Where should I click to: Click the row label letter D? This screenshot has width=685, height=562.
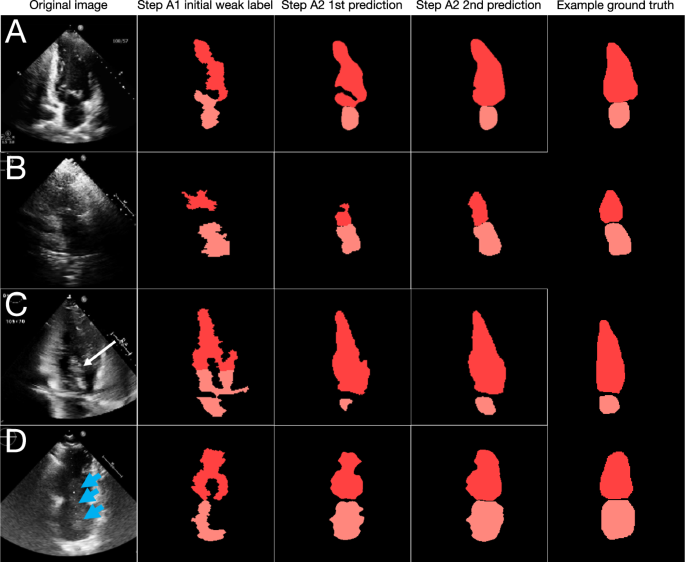(x=16, y=441)
